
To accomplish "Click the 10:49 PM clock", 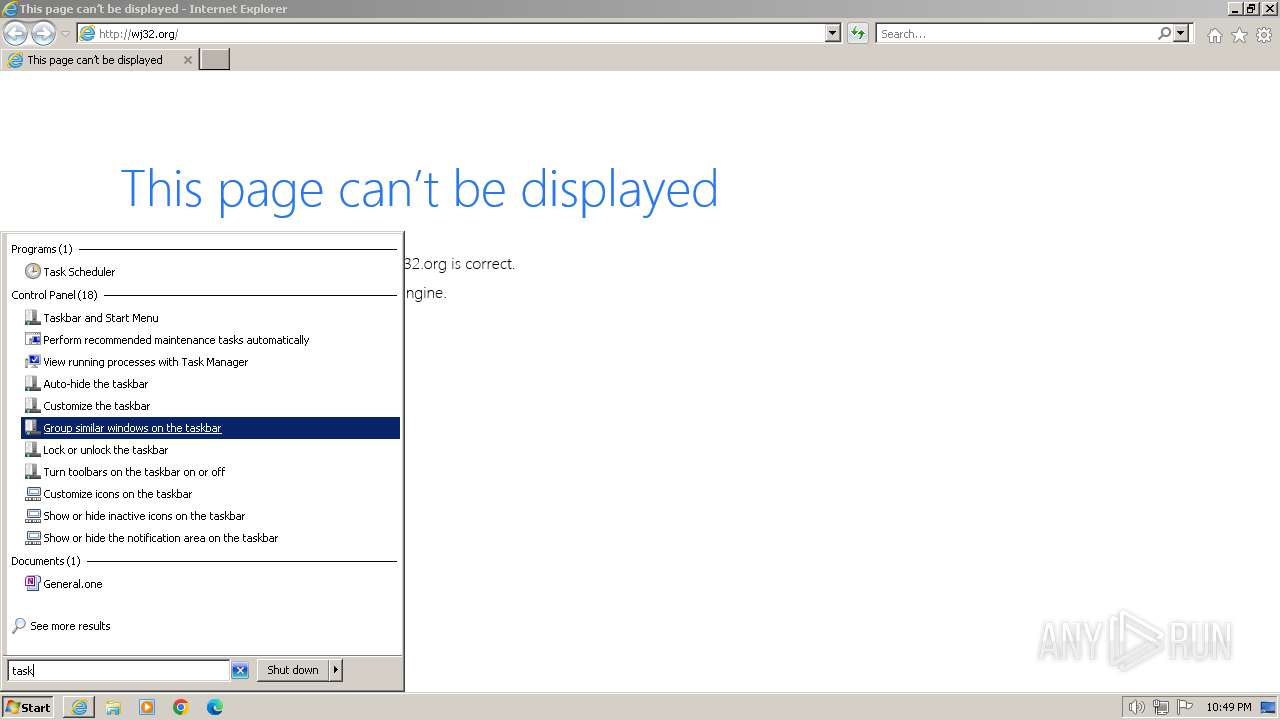I will coord(1228,707).
